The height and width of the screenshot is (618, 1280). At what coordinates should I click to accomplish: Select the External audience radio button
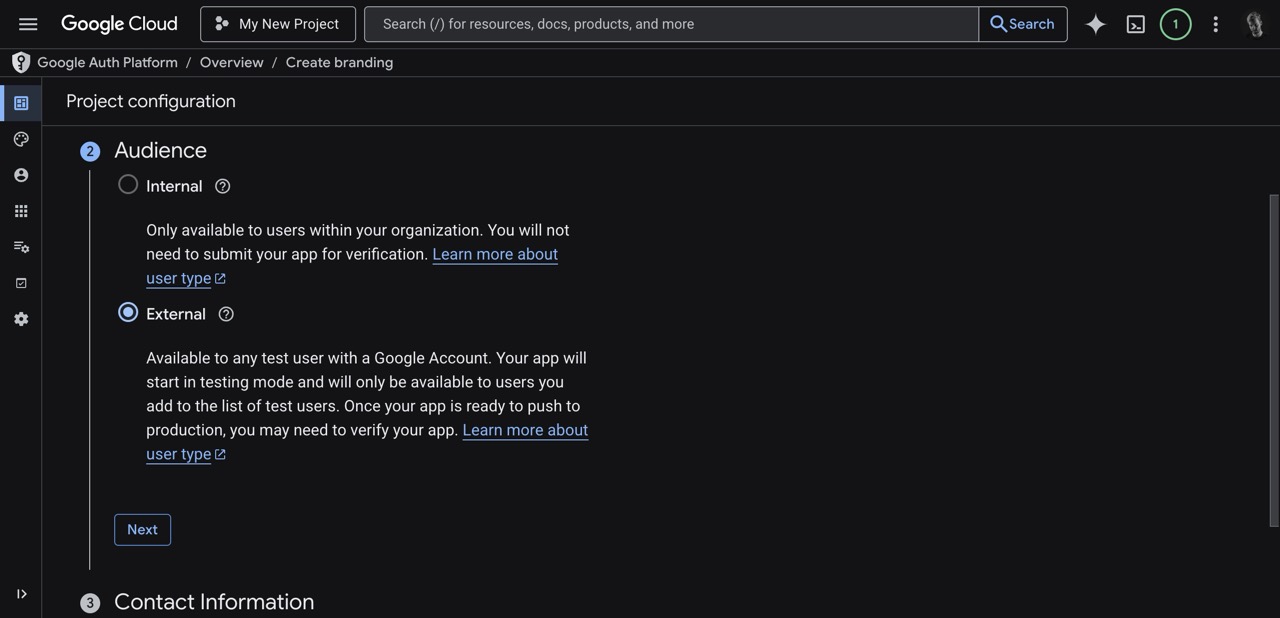[128, 313]
